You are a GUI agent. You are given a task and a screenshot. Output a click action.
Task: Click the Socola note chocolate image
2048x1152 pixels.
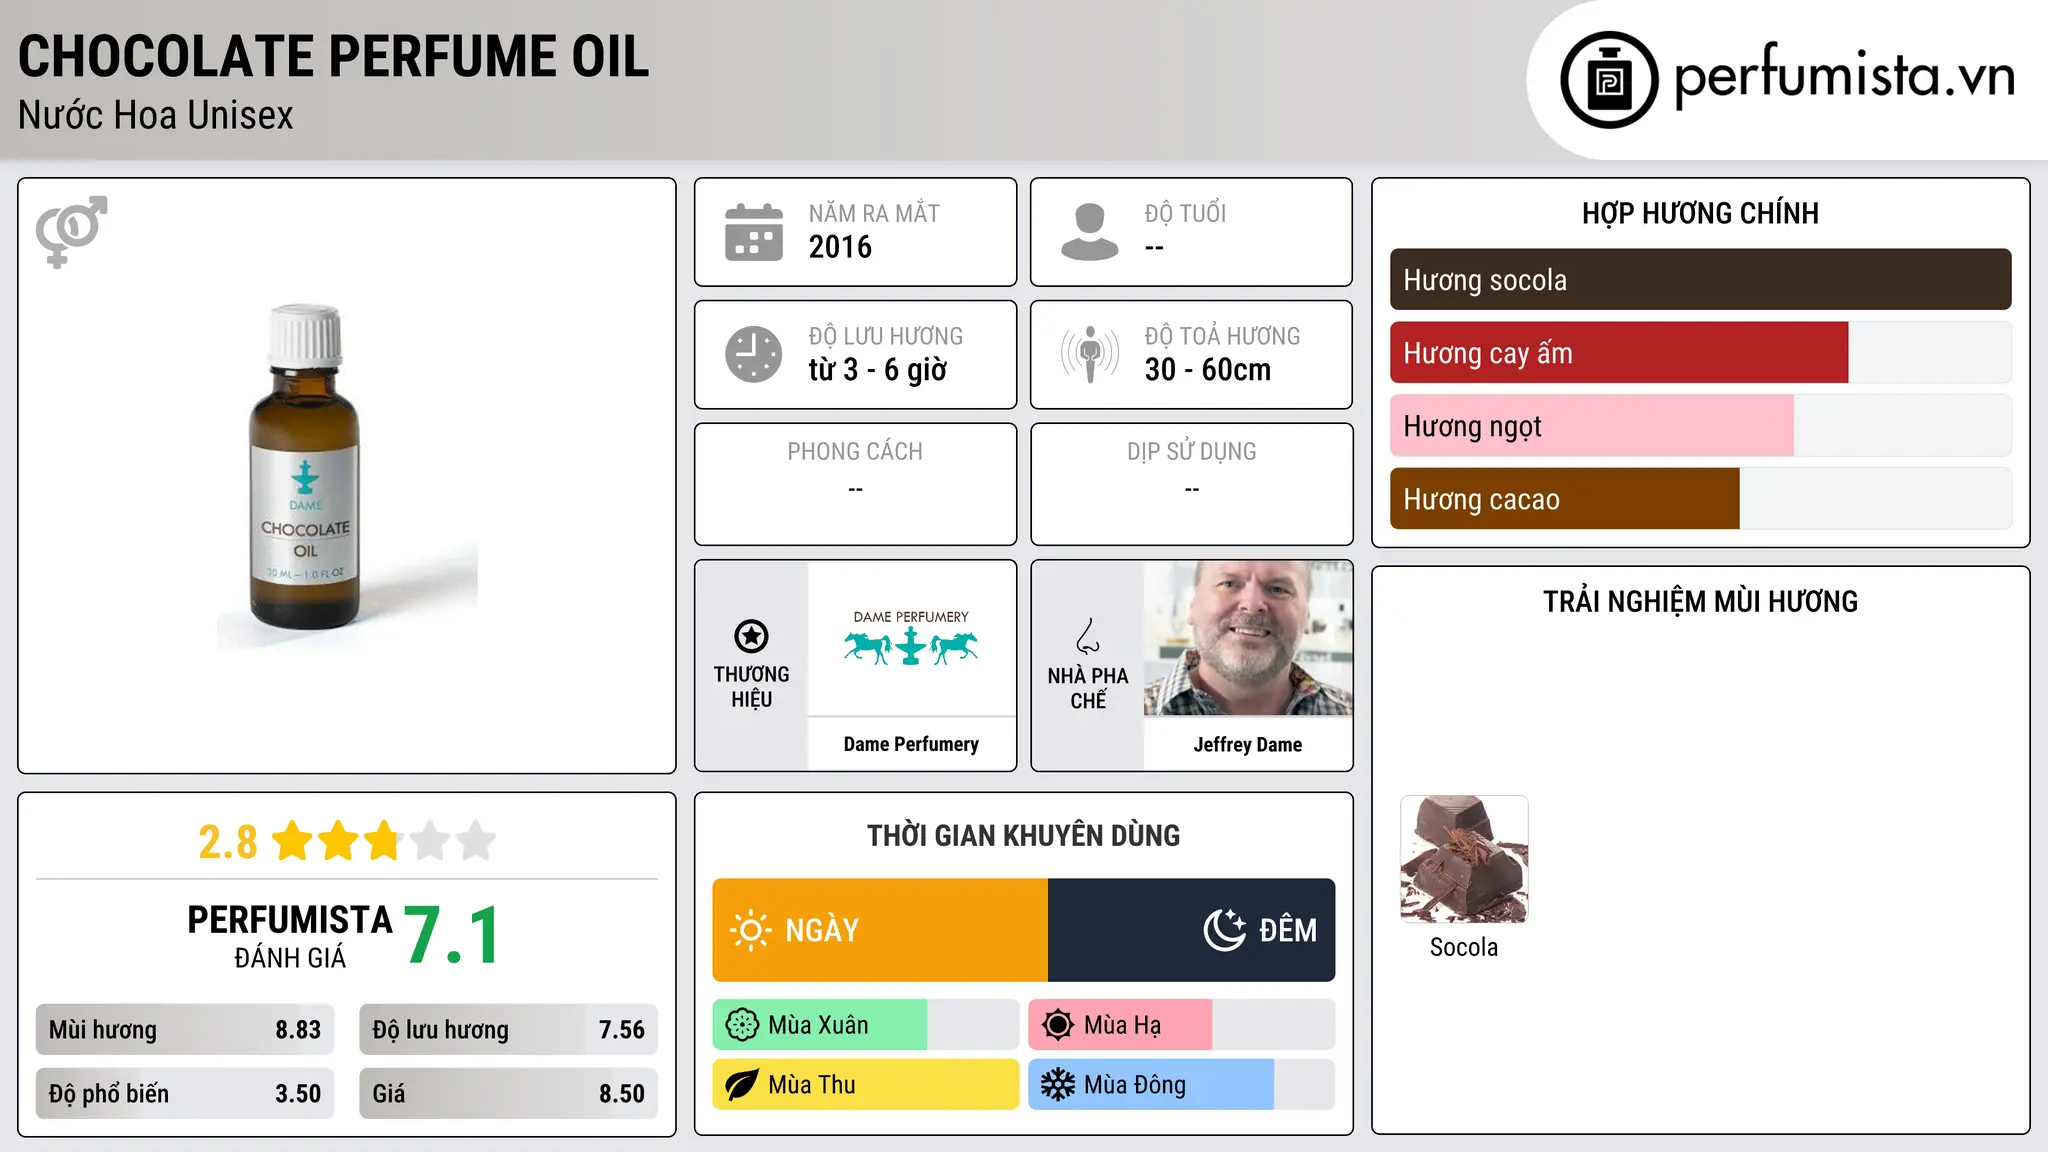point(1464,859)
